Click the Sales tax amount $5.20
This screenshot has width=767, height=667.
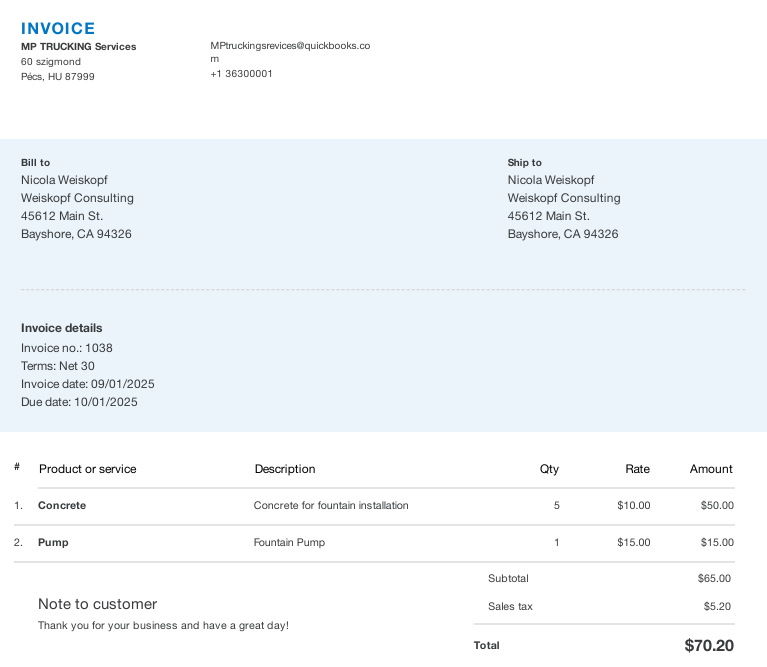pyautogui.click(x=716, y=607)
